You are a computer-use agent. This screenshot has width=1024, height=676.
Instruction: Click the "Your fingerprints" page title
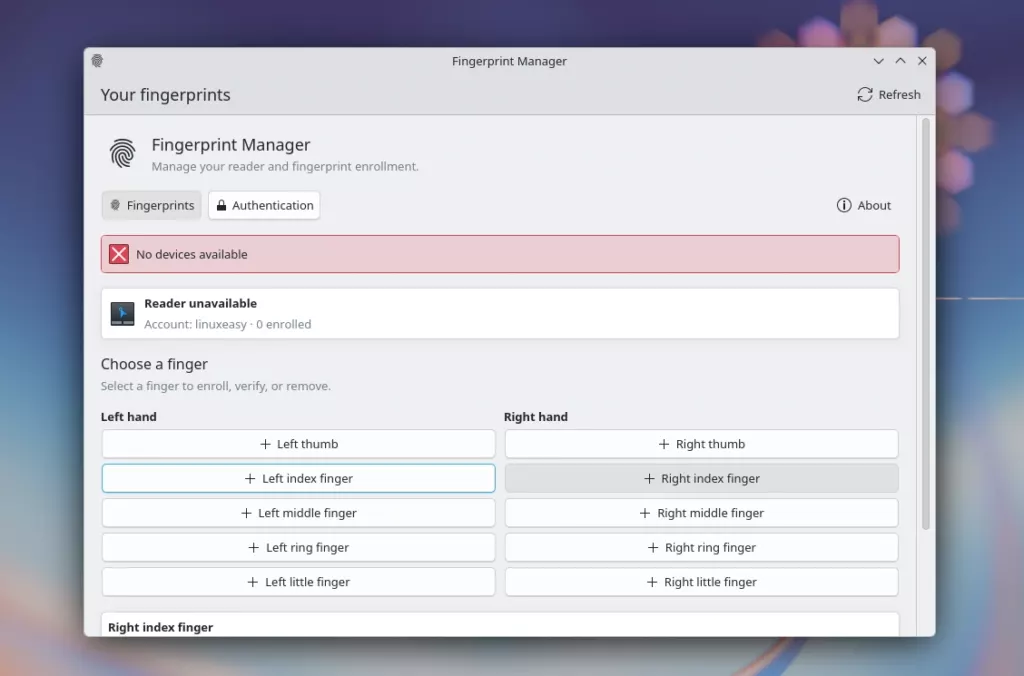pos(165,95)
